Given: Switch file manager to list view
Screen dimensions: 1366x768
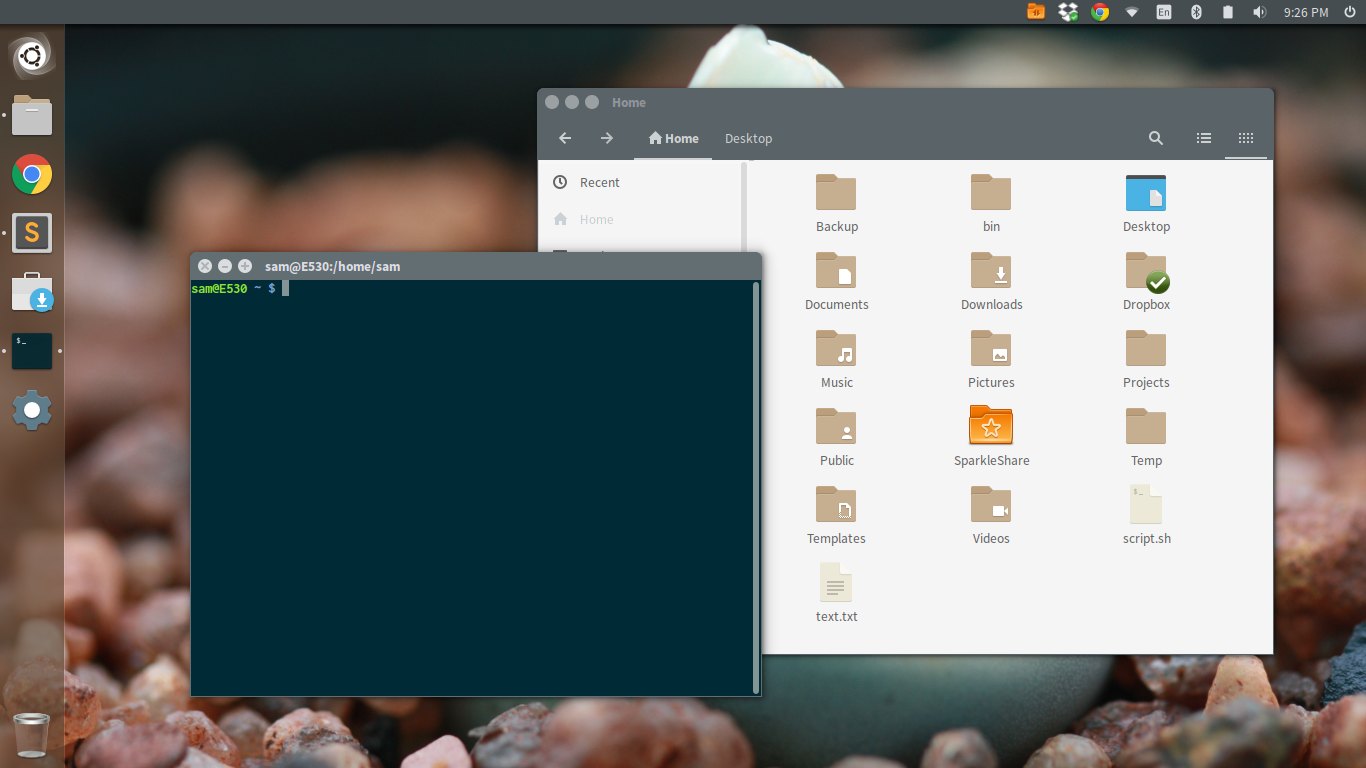Looking at the screenshot, I should 1204,139.
